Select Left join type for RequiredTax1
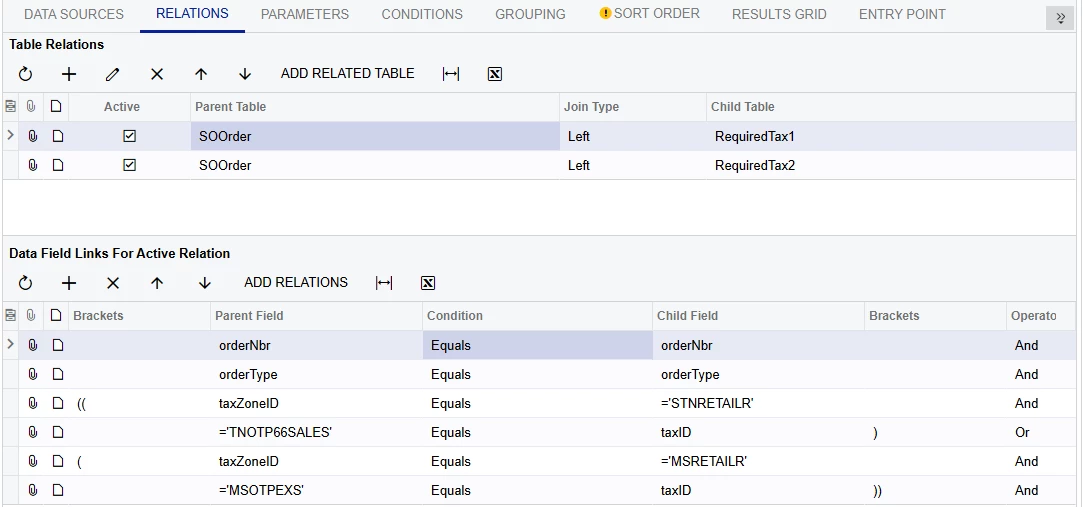 click(633, 136)
